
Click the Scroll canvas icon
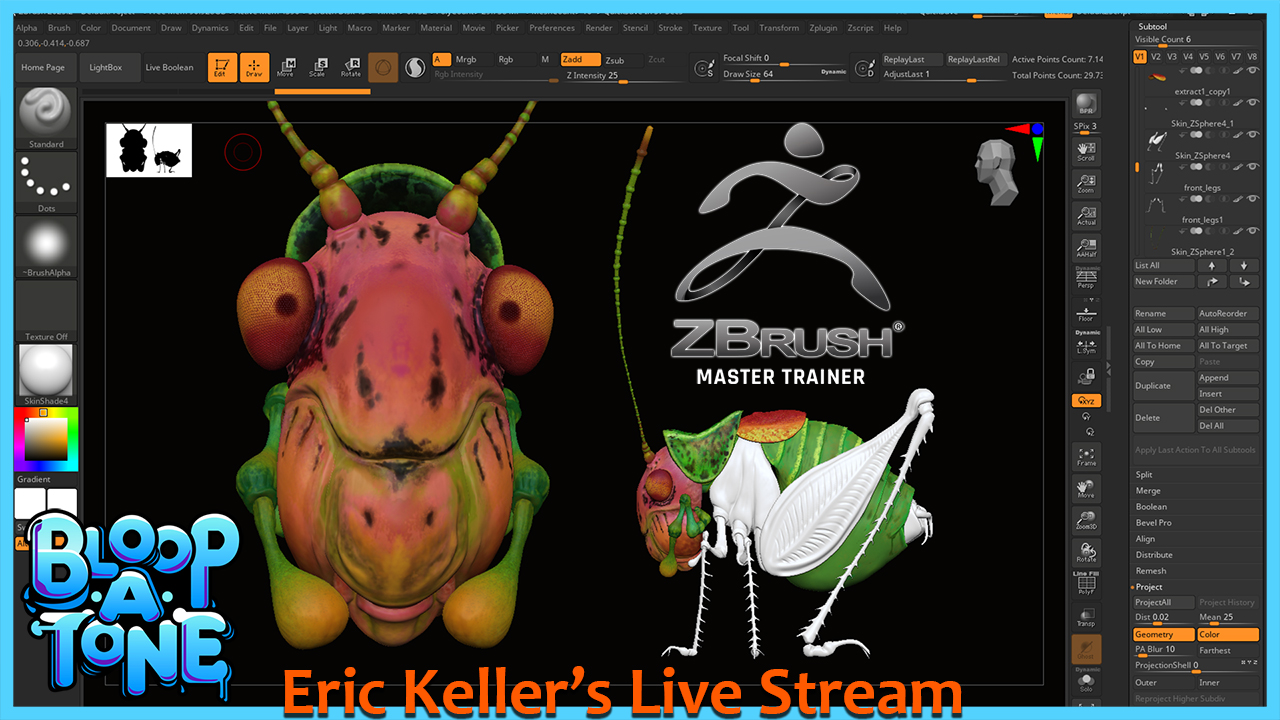(x=1086, y=152)
